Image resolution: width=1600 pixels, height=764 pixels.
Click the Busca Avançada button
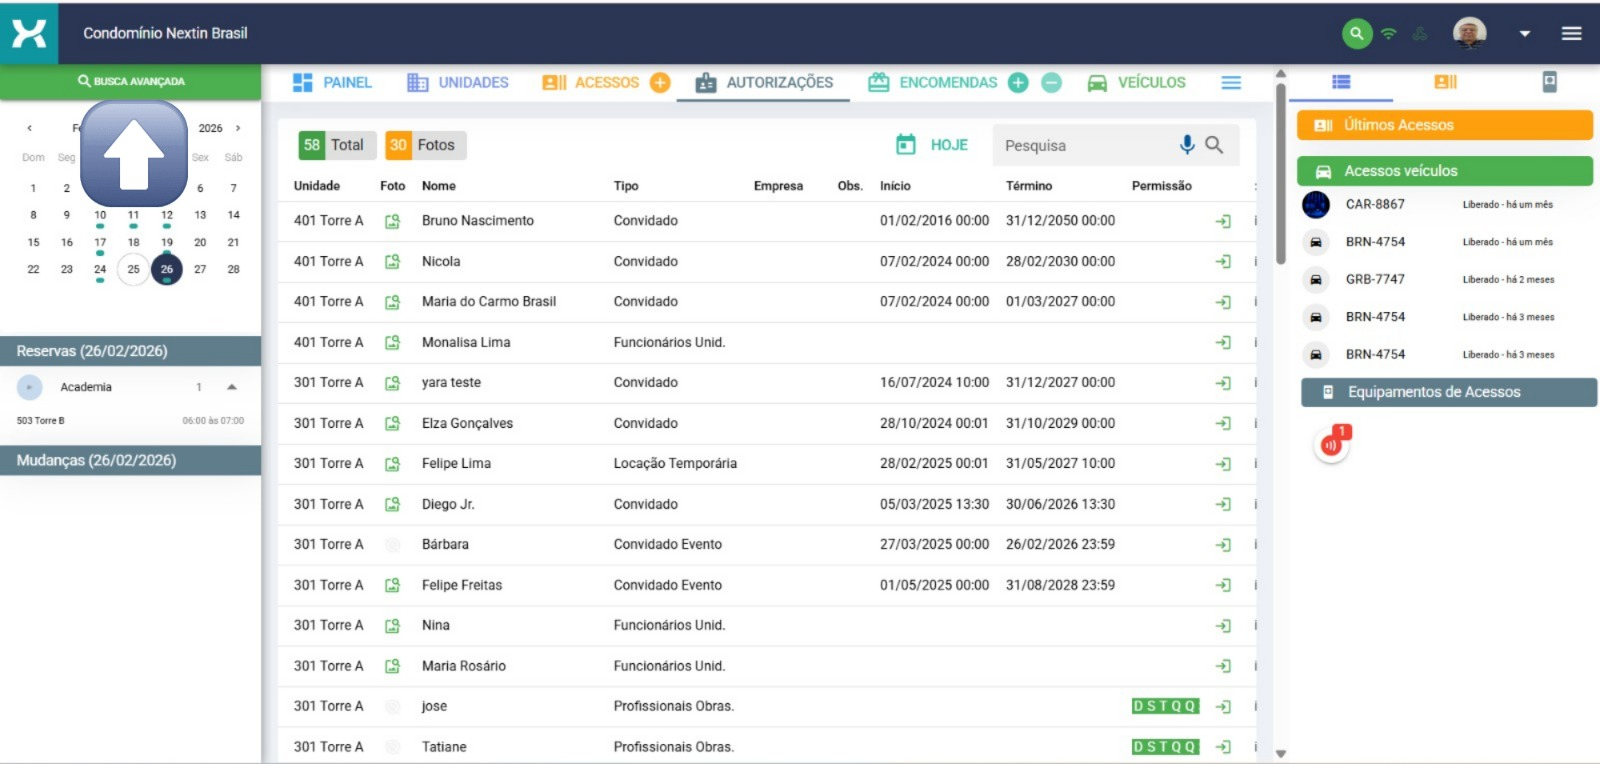pos(131,81)
